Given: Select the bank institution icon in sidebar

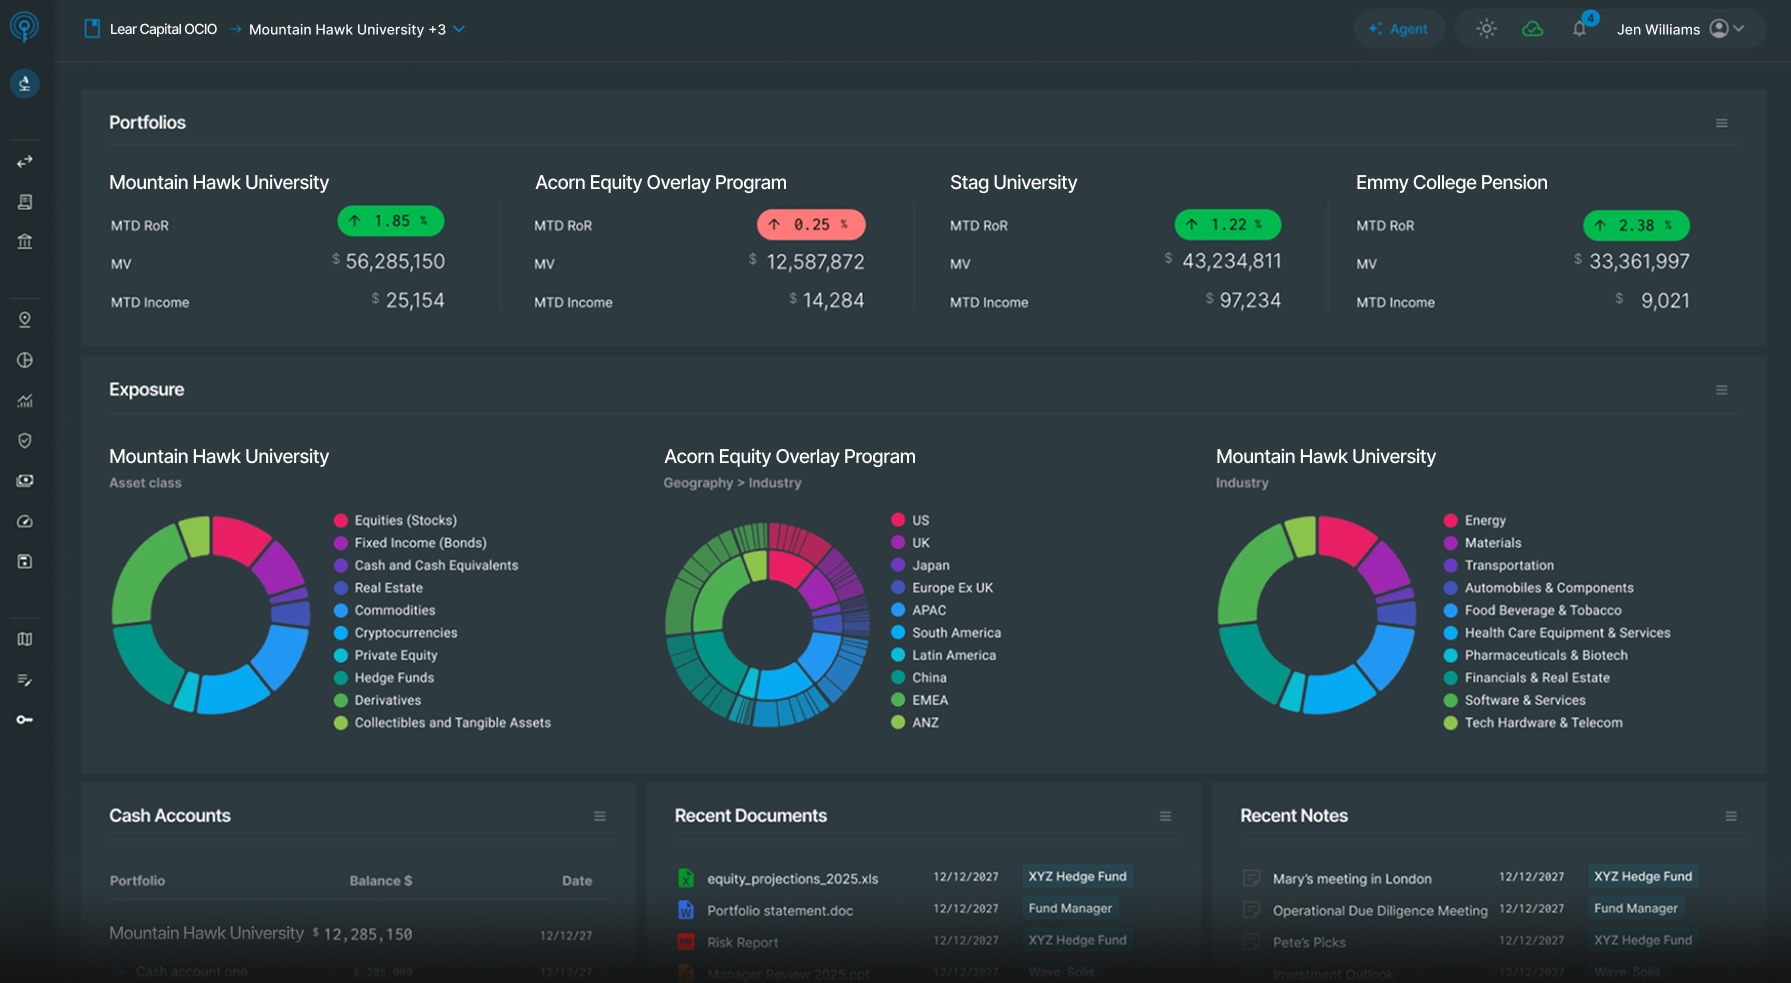Looking at the screenshot, I should click(x=25, y=240).
